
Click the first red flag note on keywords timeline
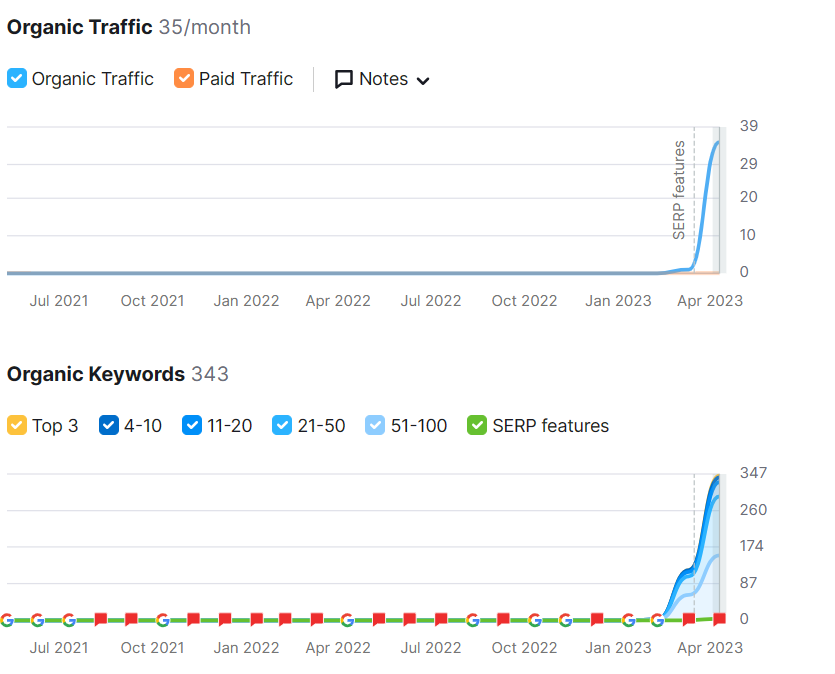pyautogui.click(x=100, y=620)
